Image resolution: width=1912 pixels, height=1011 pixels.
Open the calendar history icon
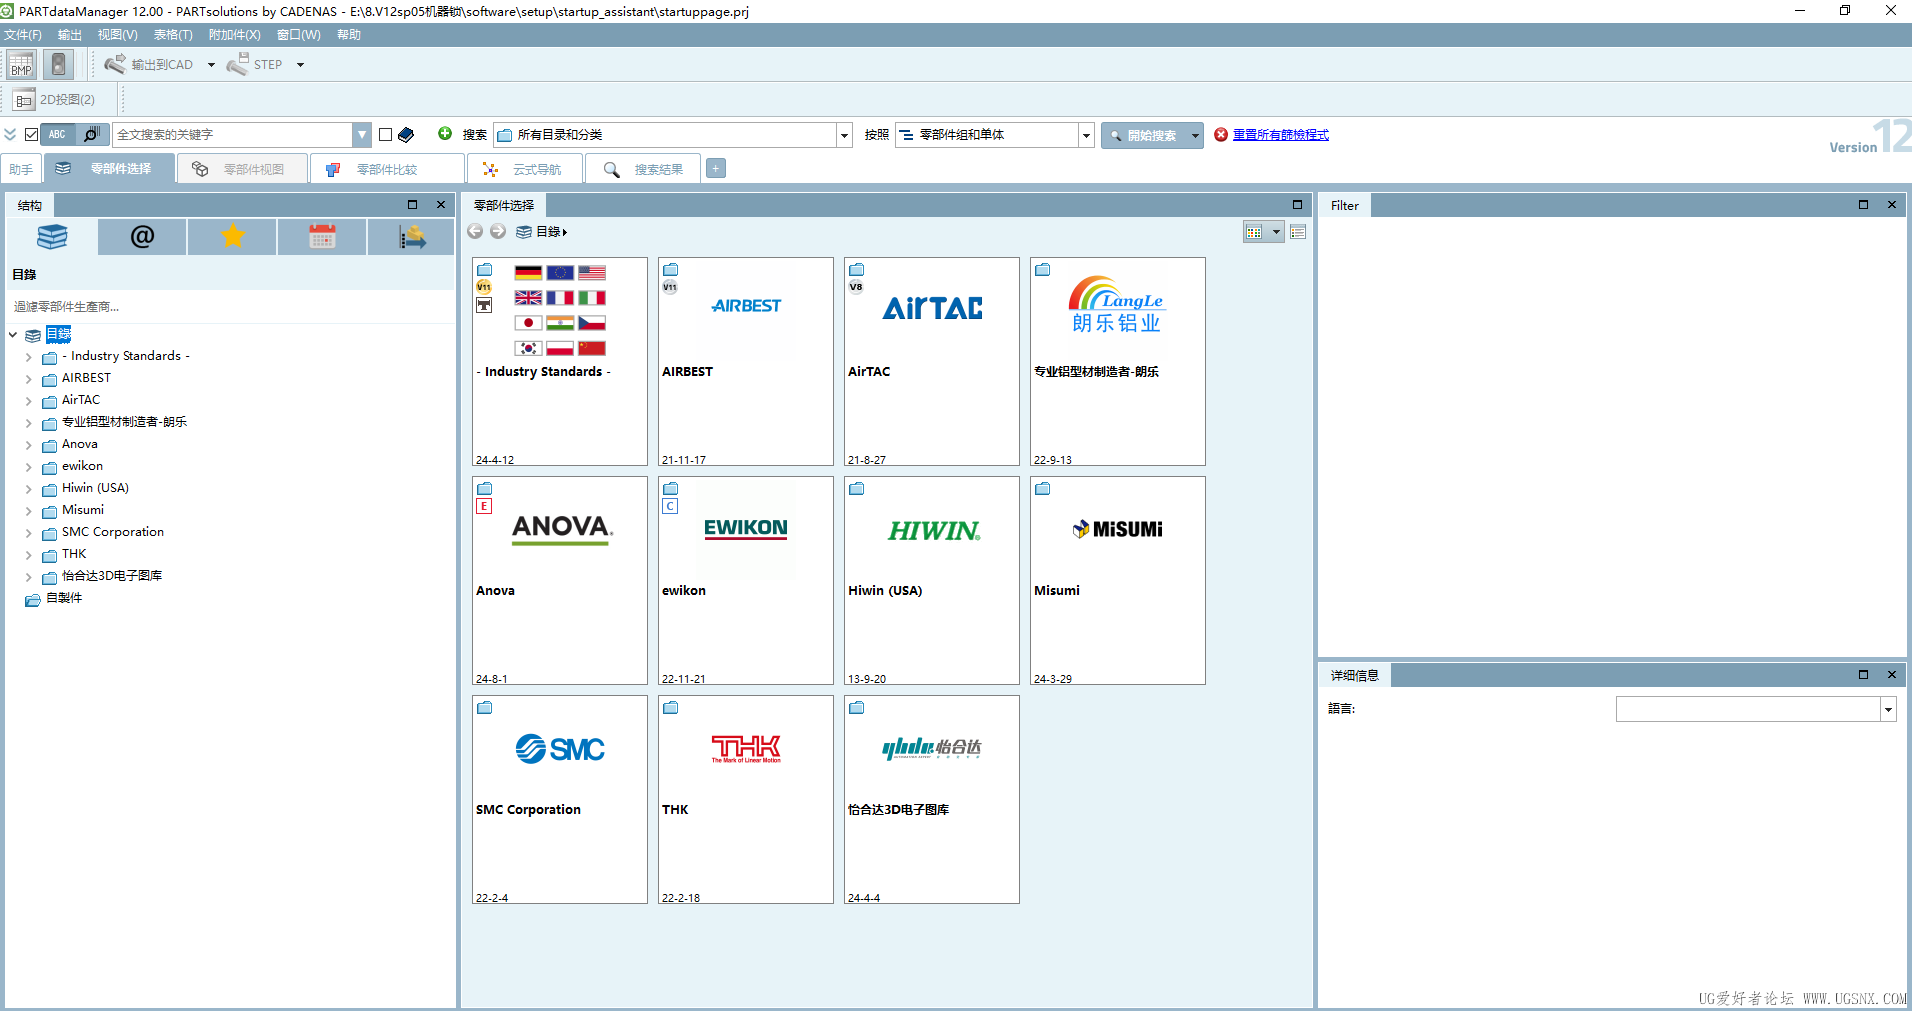tap(322, 237)
